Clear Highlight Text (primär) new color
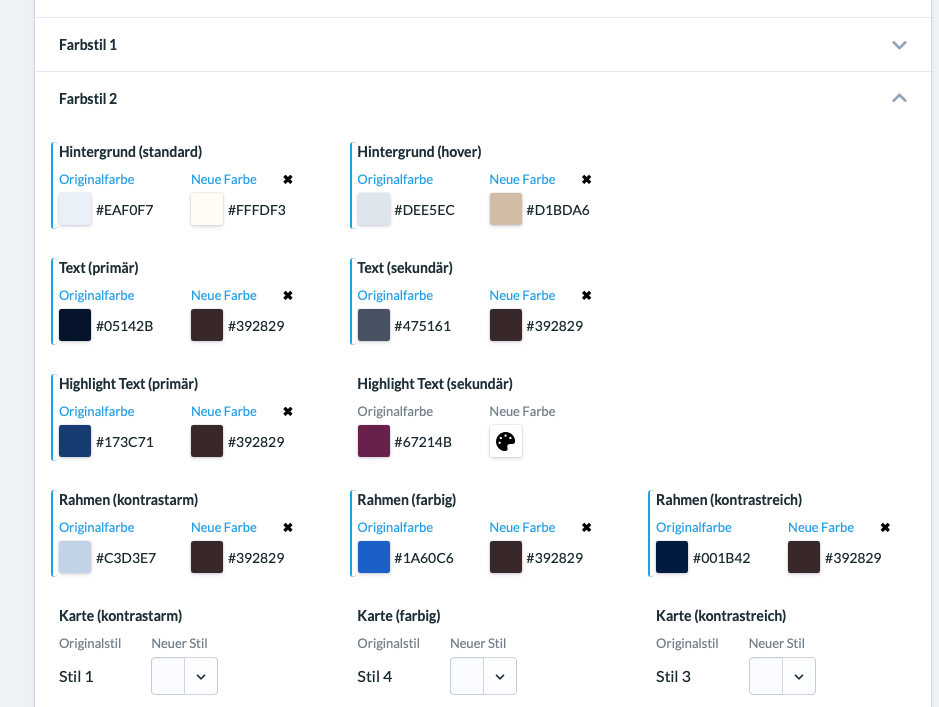 click(288, 412)
